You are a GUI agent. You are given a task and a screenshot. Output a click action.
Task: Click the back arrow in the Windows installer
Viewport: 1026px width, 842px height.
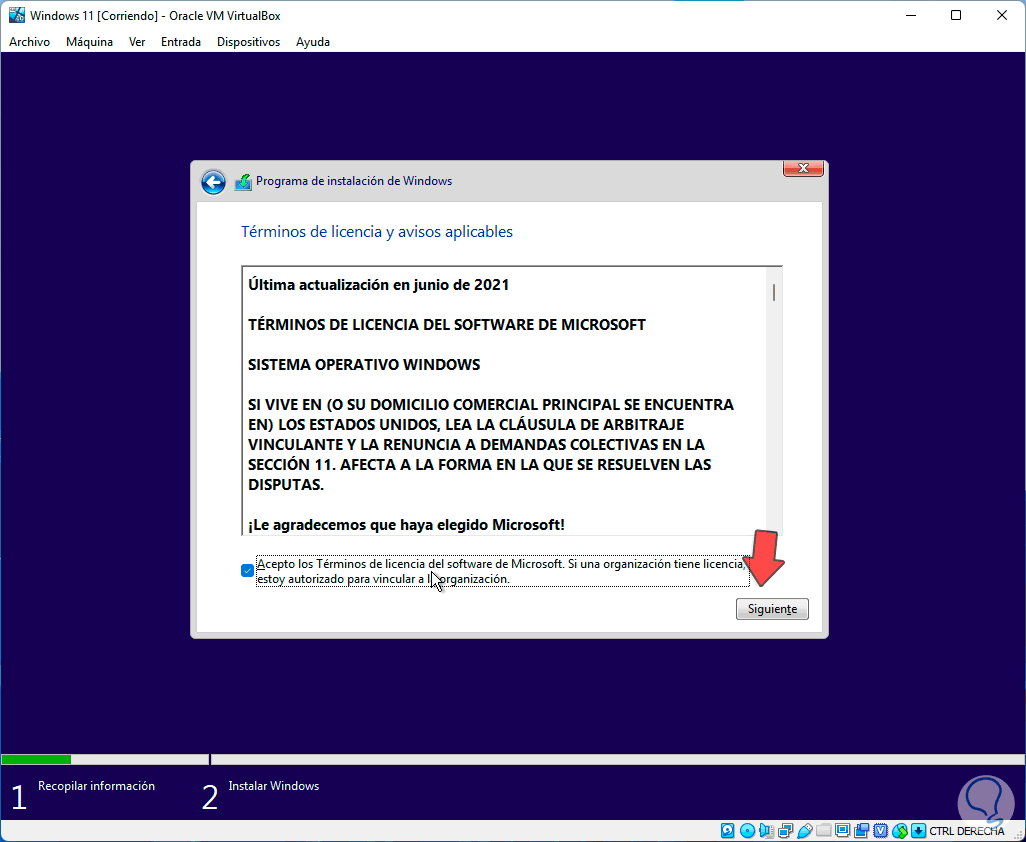click(x=213, y=182)
